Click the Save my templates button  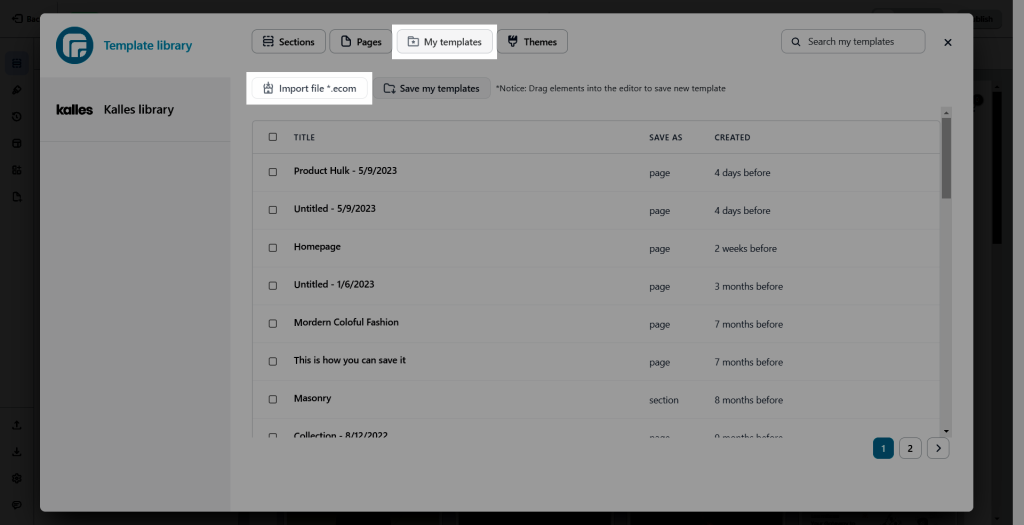[x=432, y=88]
